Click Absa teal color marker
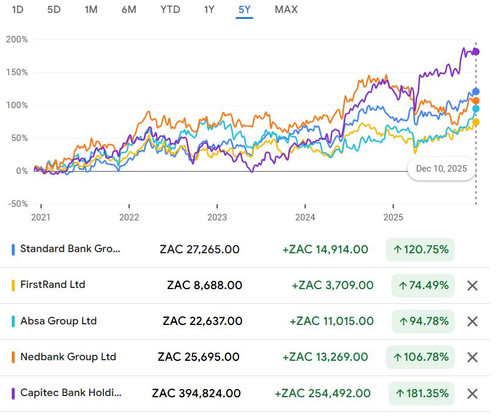The image size is (500, 419). (13, 322)
